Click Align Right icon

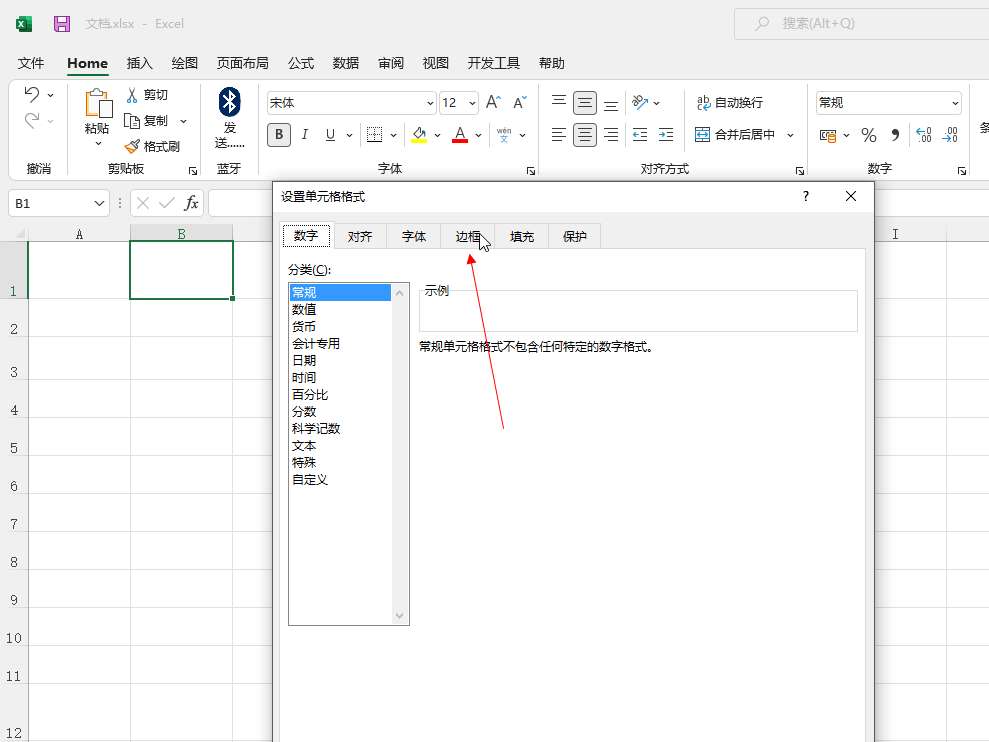tap(611, 134)
